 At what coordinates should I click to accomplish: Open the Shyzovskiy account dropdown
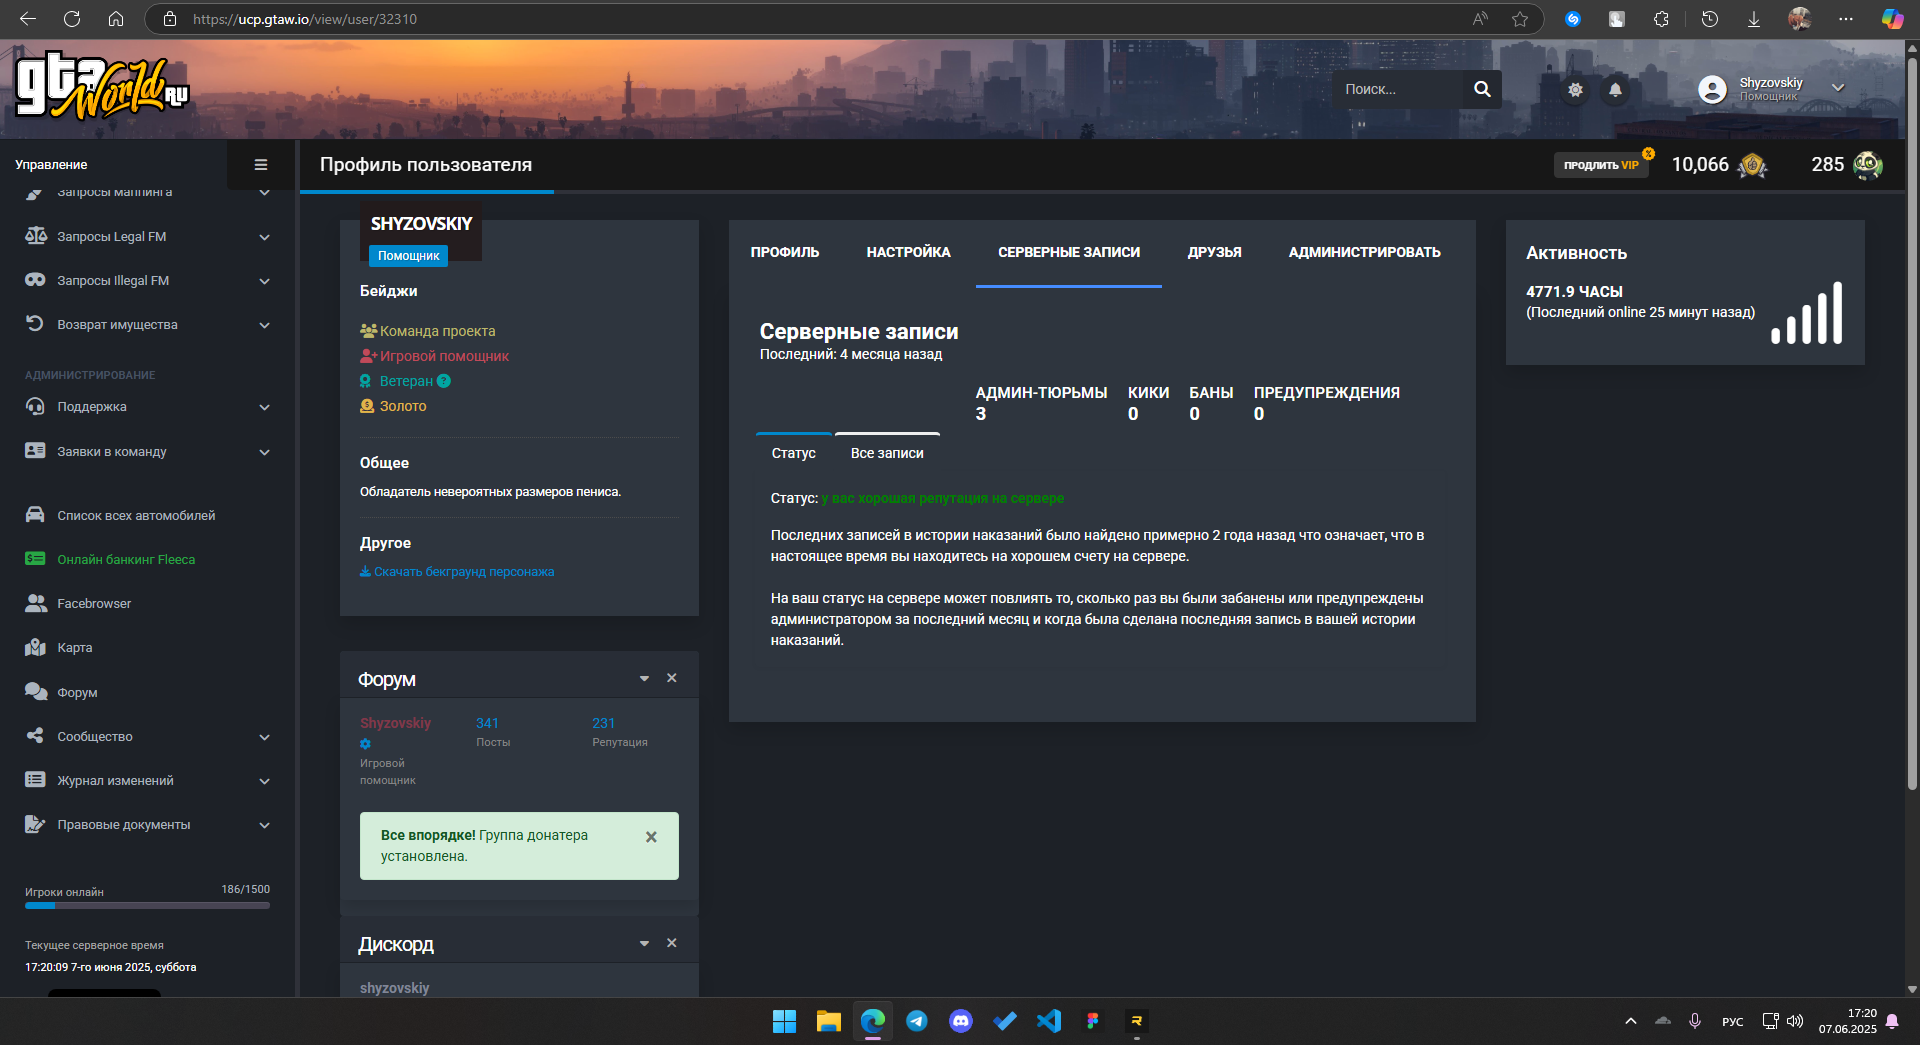(x=1838, y=88)
